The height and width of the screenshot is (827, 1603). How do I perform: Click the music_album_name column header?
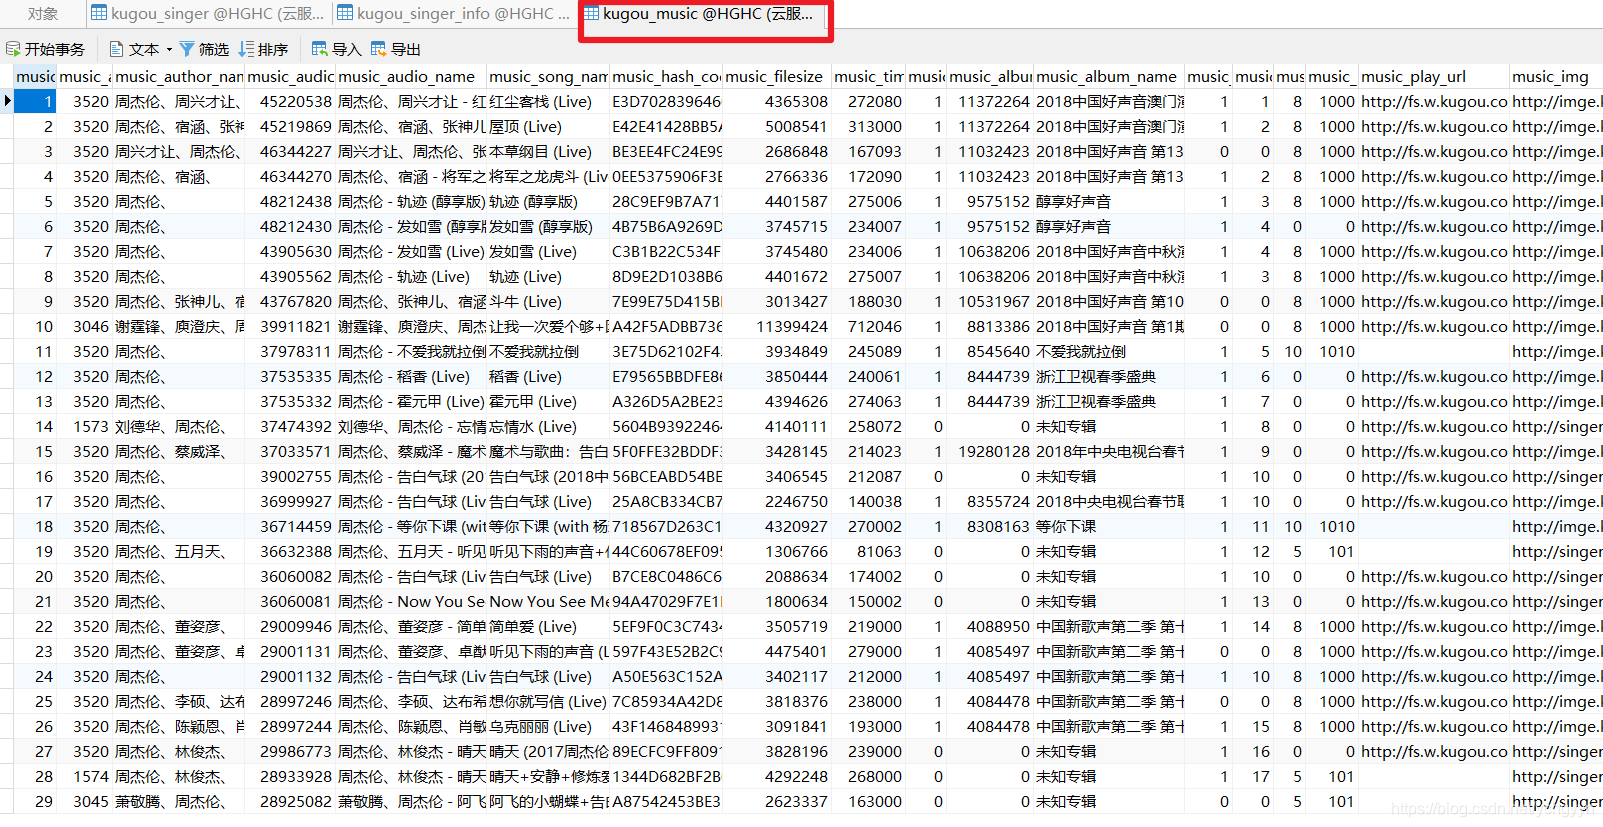point(1108,76)
